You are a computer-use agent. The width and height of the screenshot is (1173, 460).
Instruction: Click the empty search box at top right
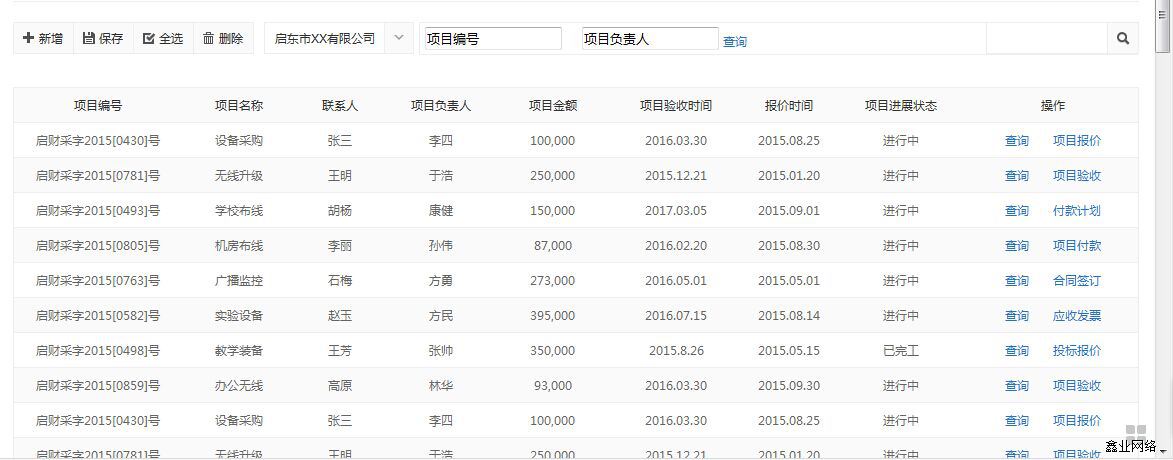pyautogui.click(x=1046, y=38)
